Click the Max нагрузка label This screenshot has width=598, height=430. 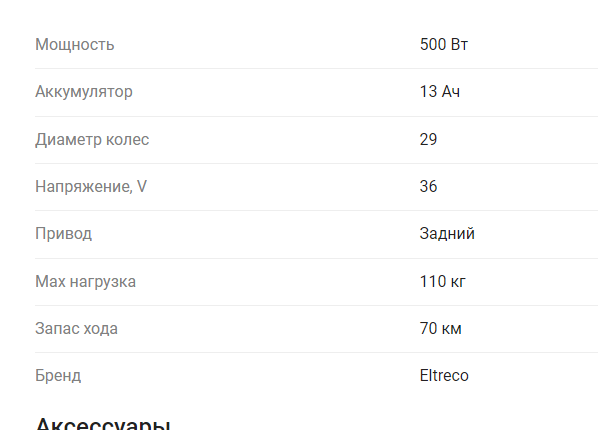click(85, 282)
